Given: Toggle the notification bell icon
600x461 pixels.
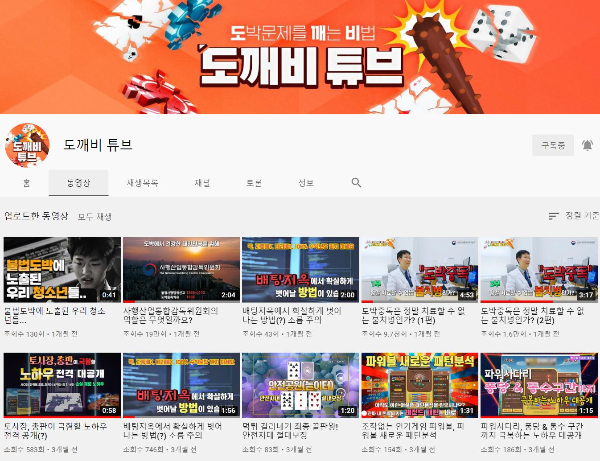Looking at the screenshot, I should [x=587, y=145].
